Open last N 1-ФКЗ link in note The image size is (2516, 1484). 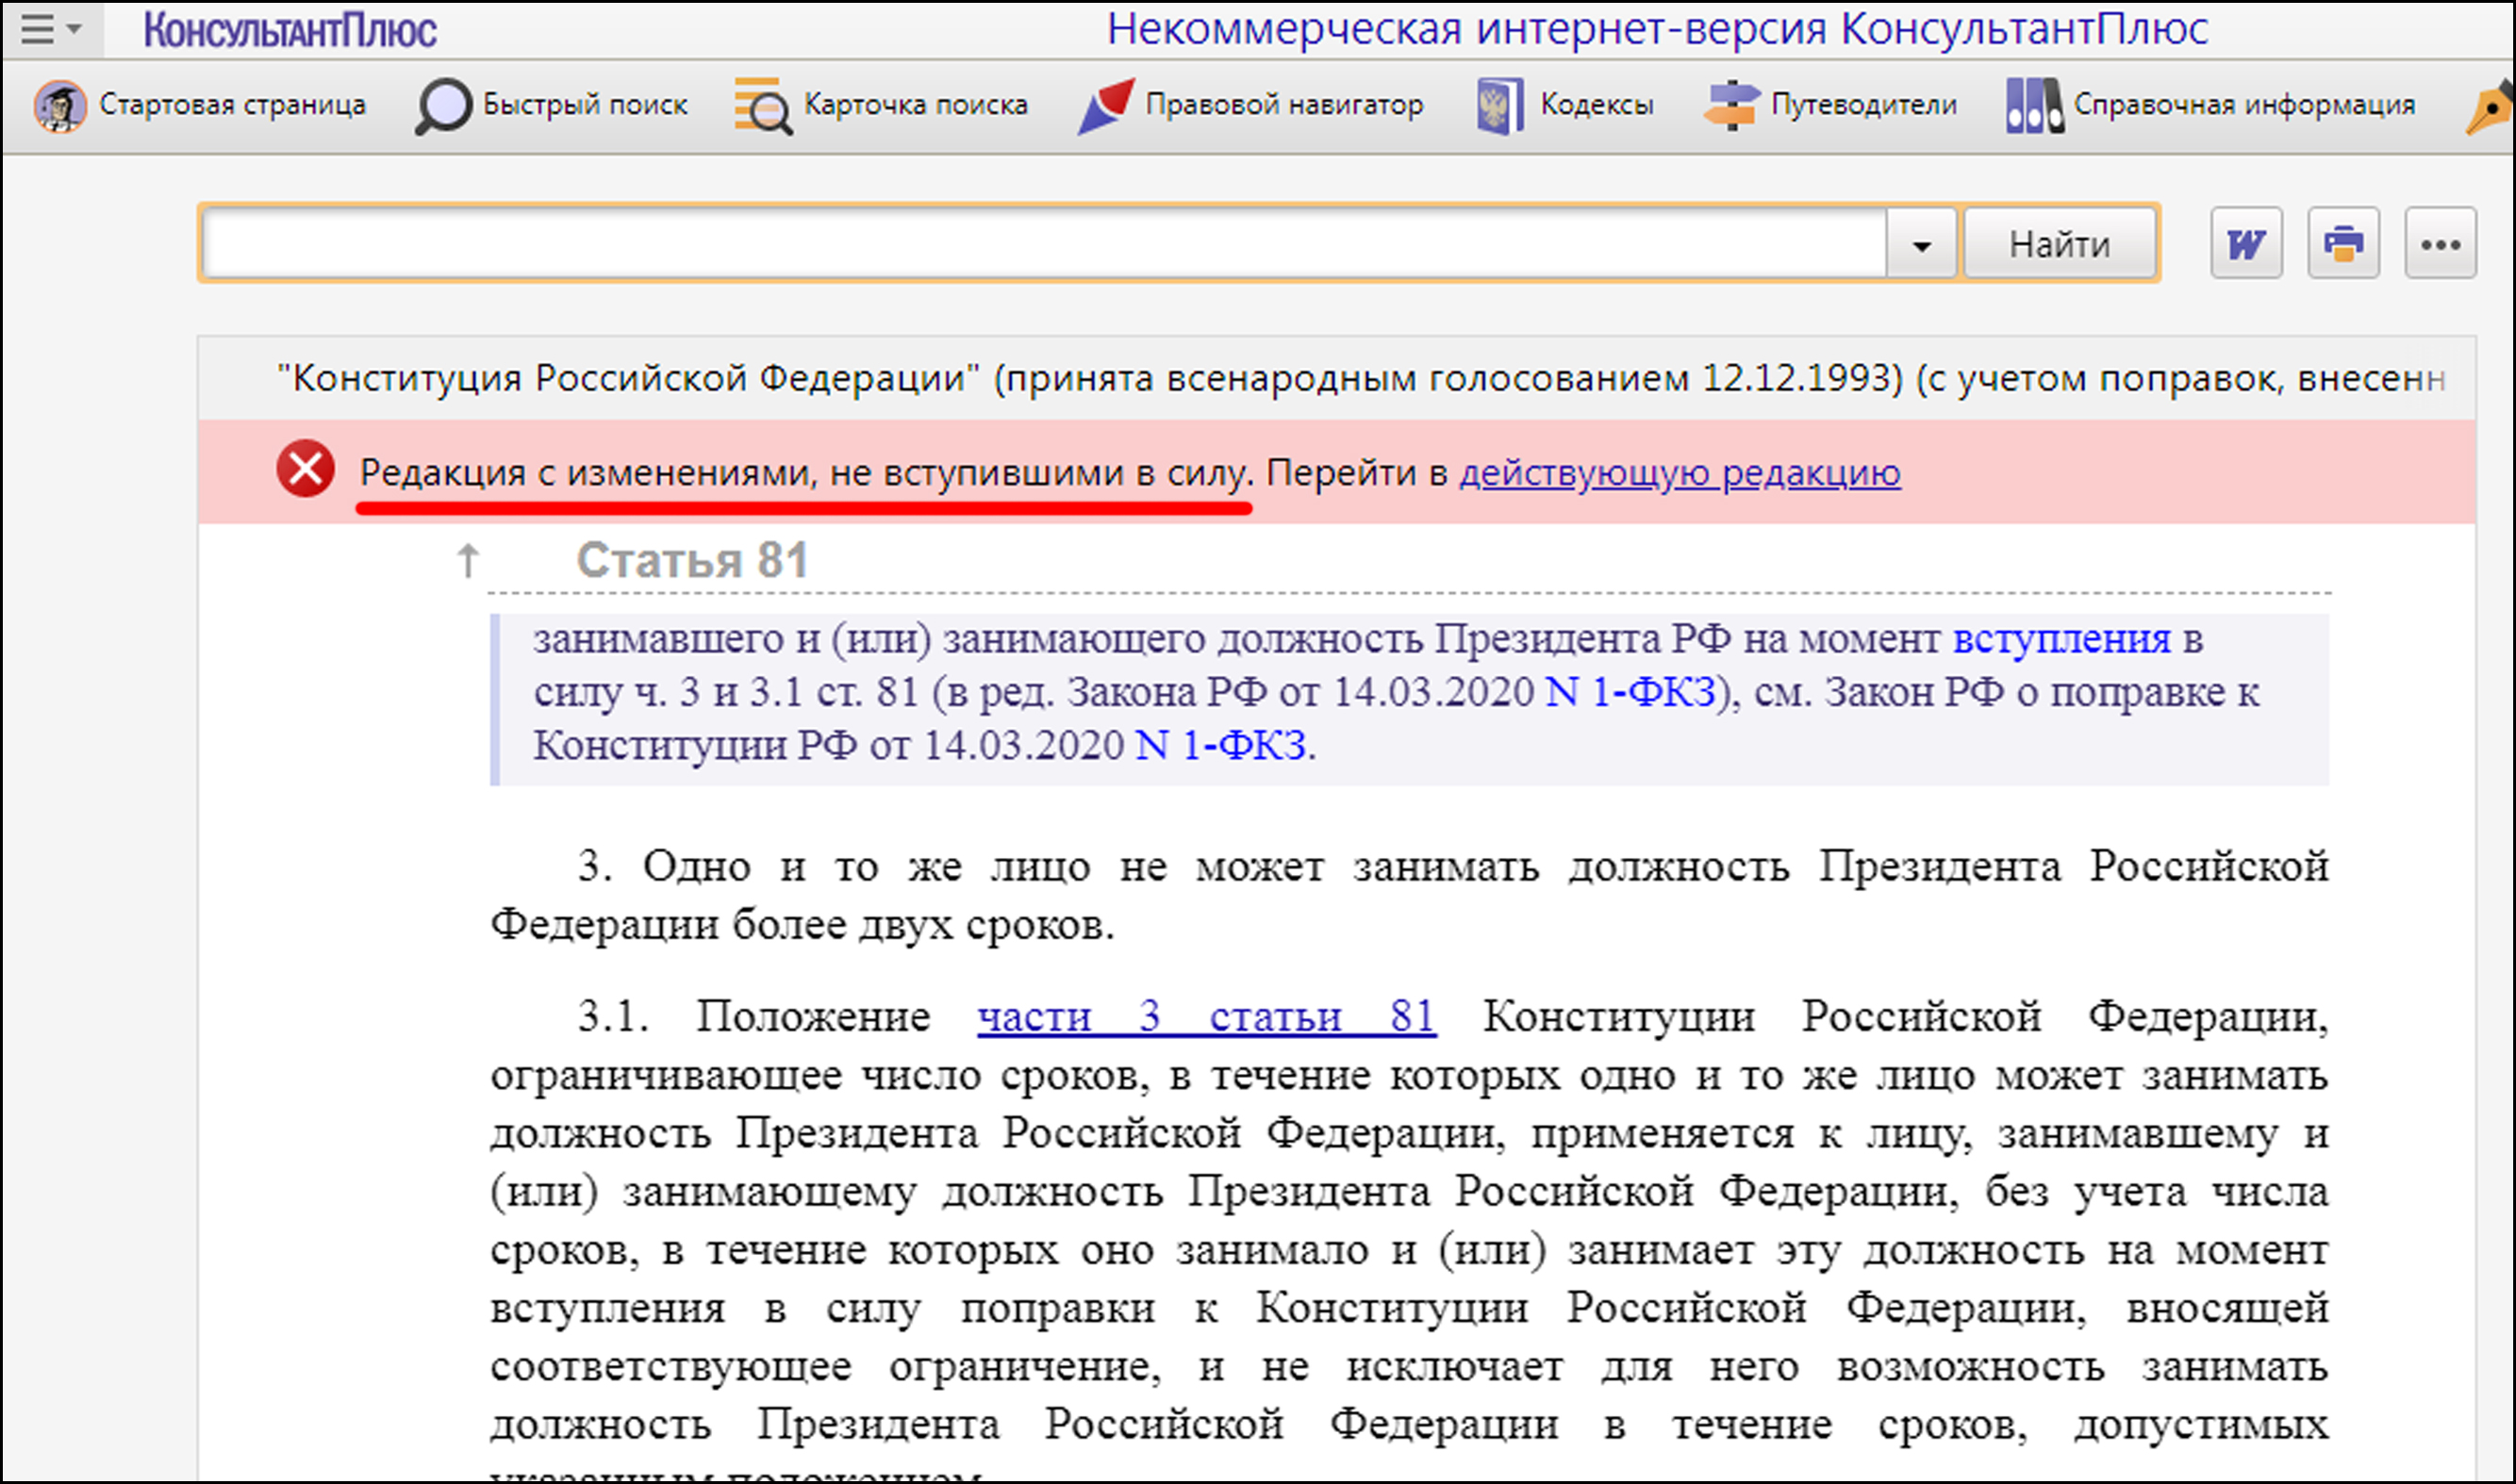(1221, 746)
